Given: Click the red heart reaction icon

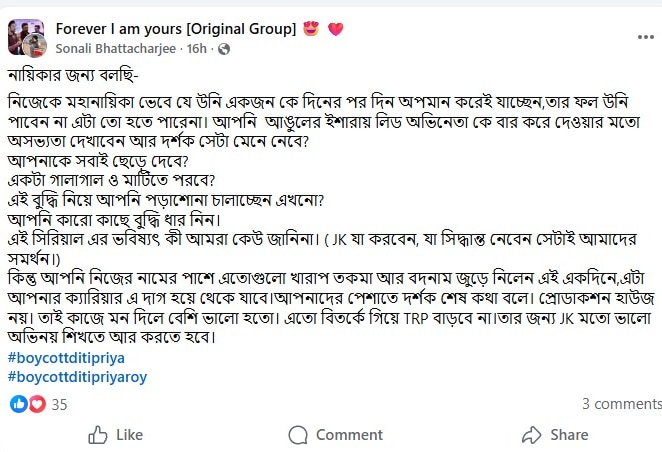Looking at the screenshot, I should pos(36,404).
